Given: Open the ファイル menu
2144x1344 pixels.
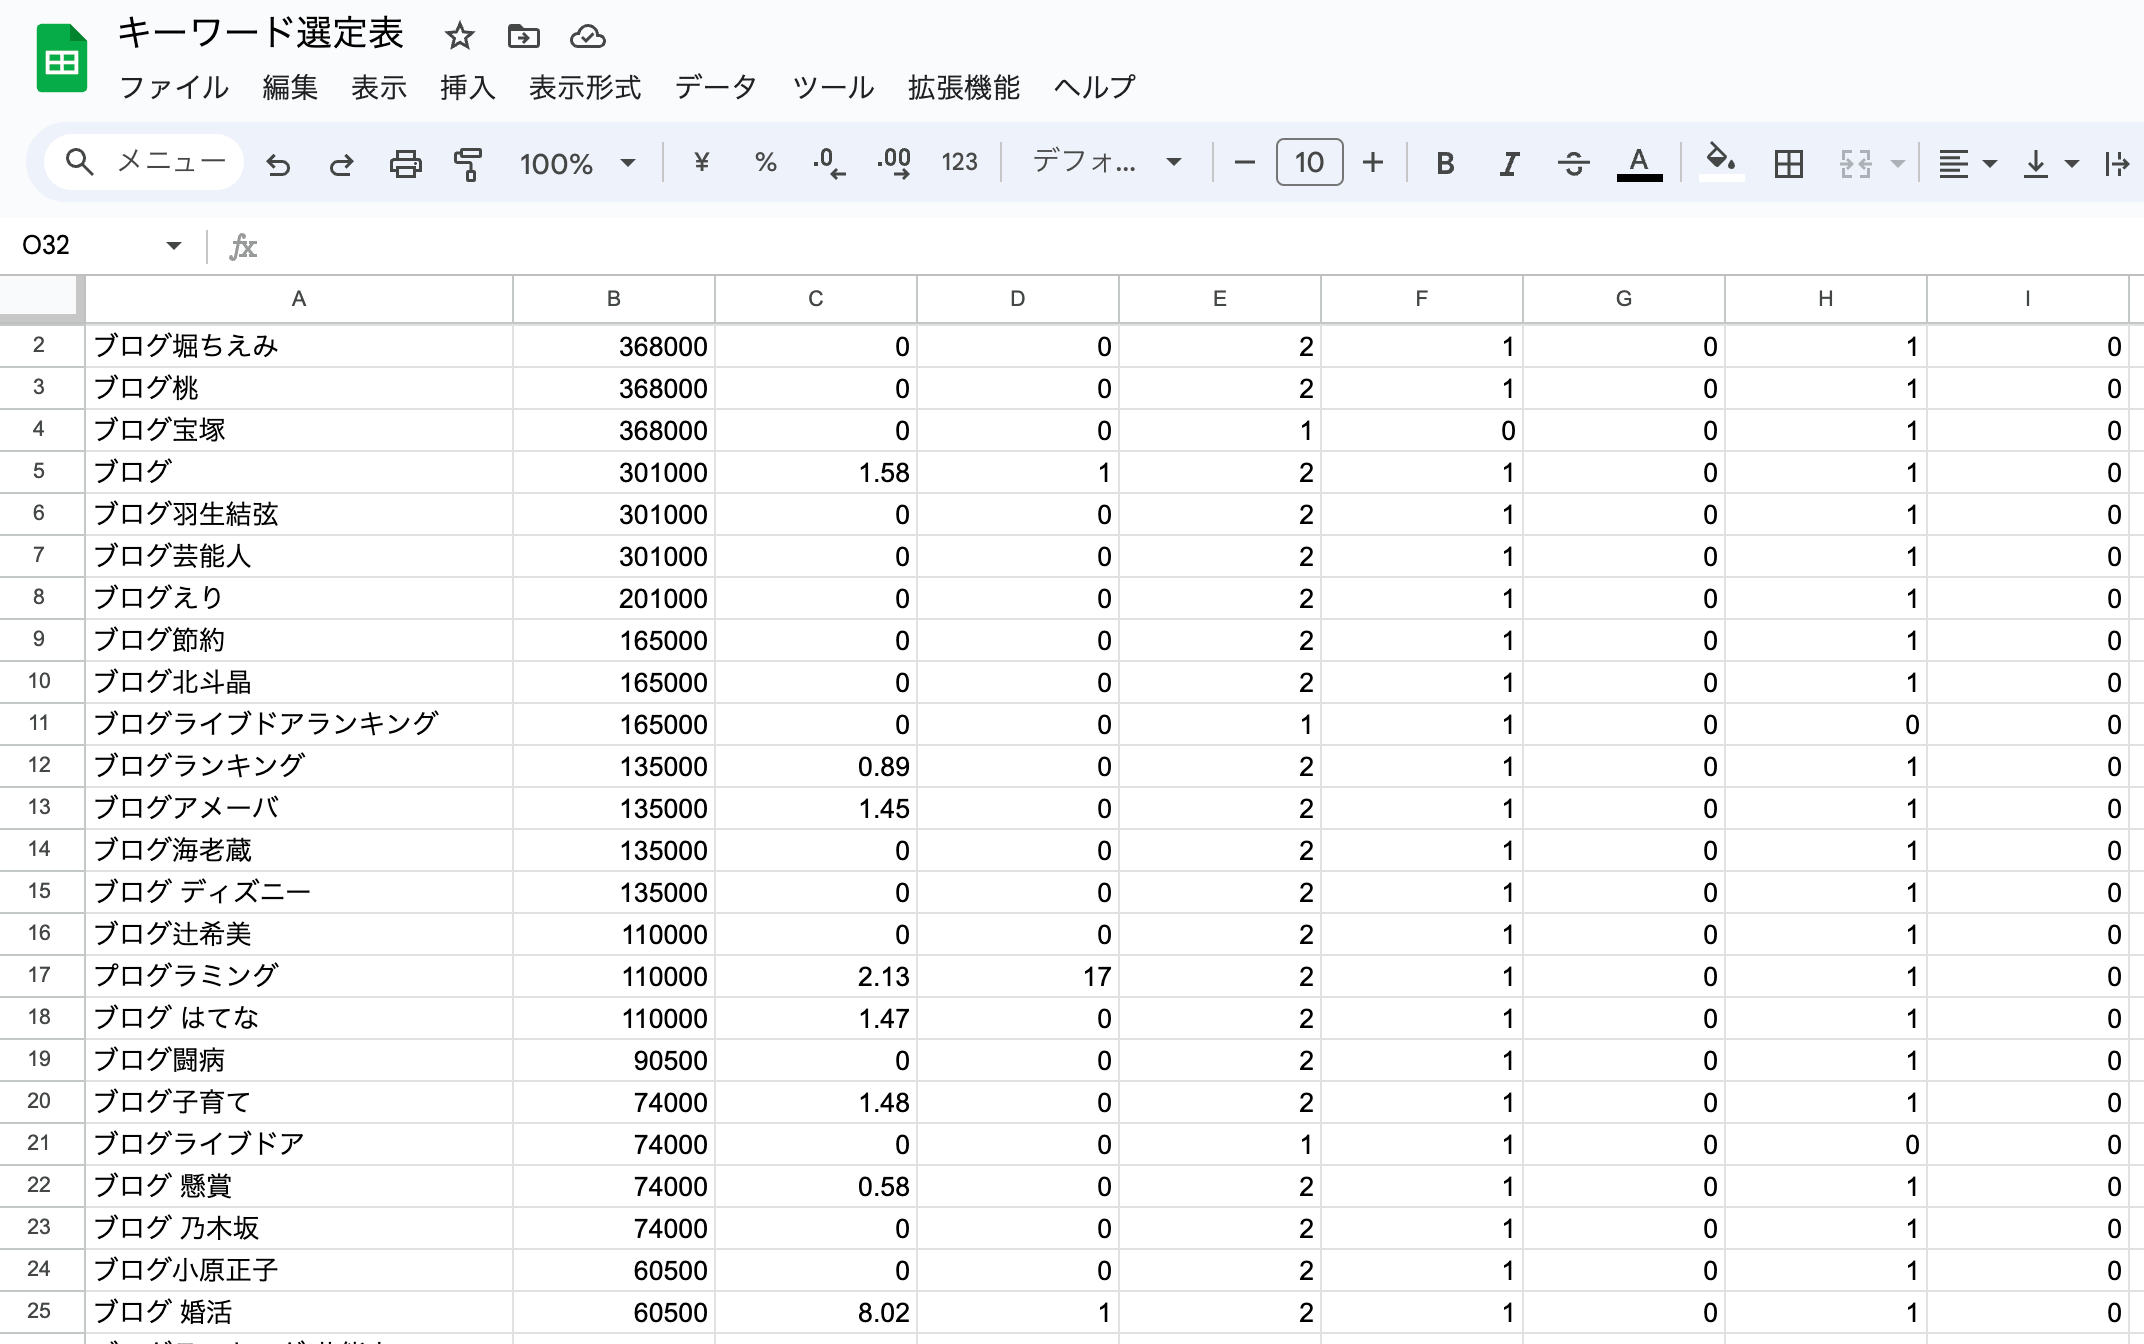Looking at the screenshot, I should [x=174, y=88].
